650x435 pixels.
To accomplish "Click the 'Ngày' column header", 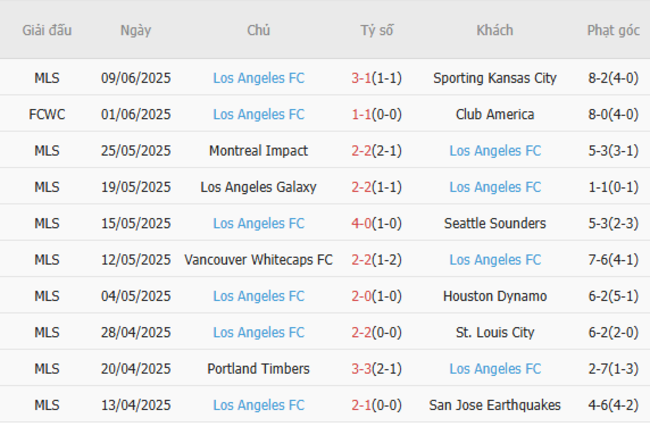I will click(136, 30).
